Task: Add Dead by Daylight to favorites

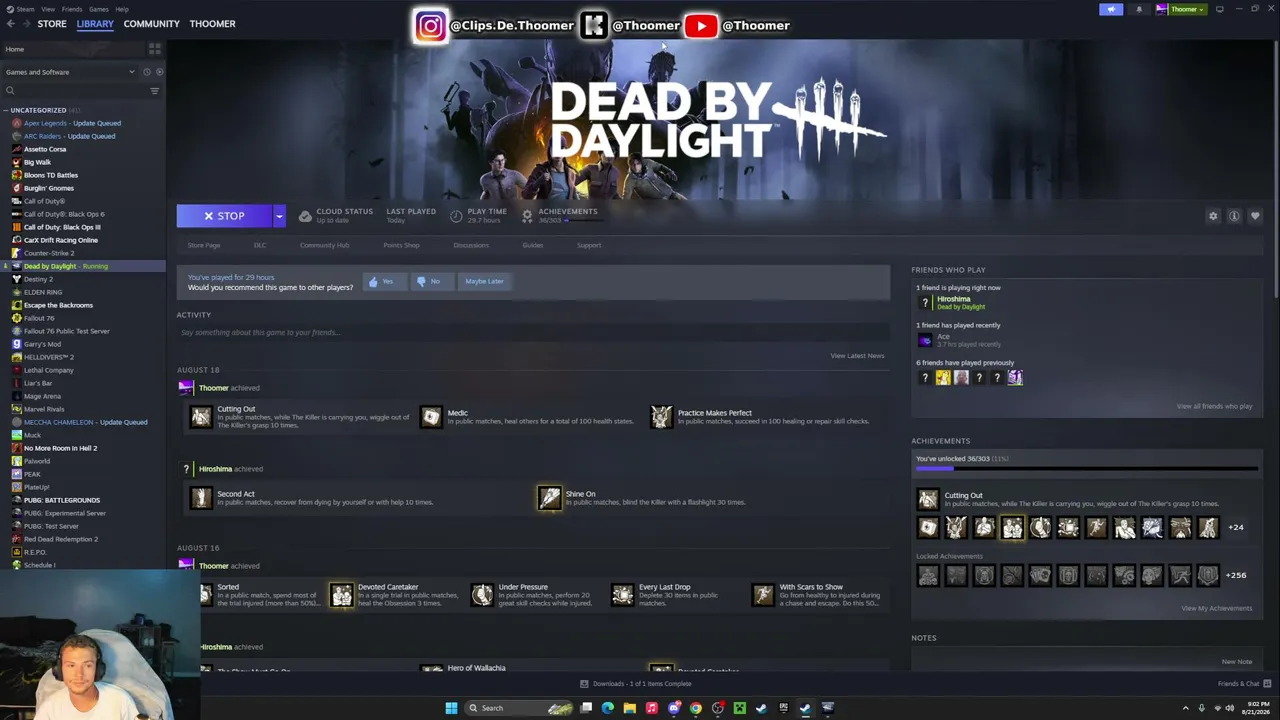Action: [1255, 216]
